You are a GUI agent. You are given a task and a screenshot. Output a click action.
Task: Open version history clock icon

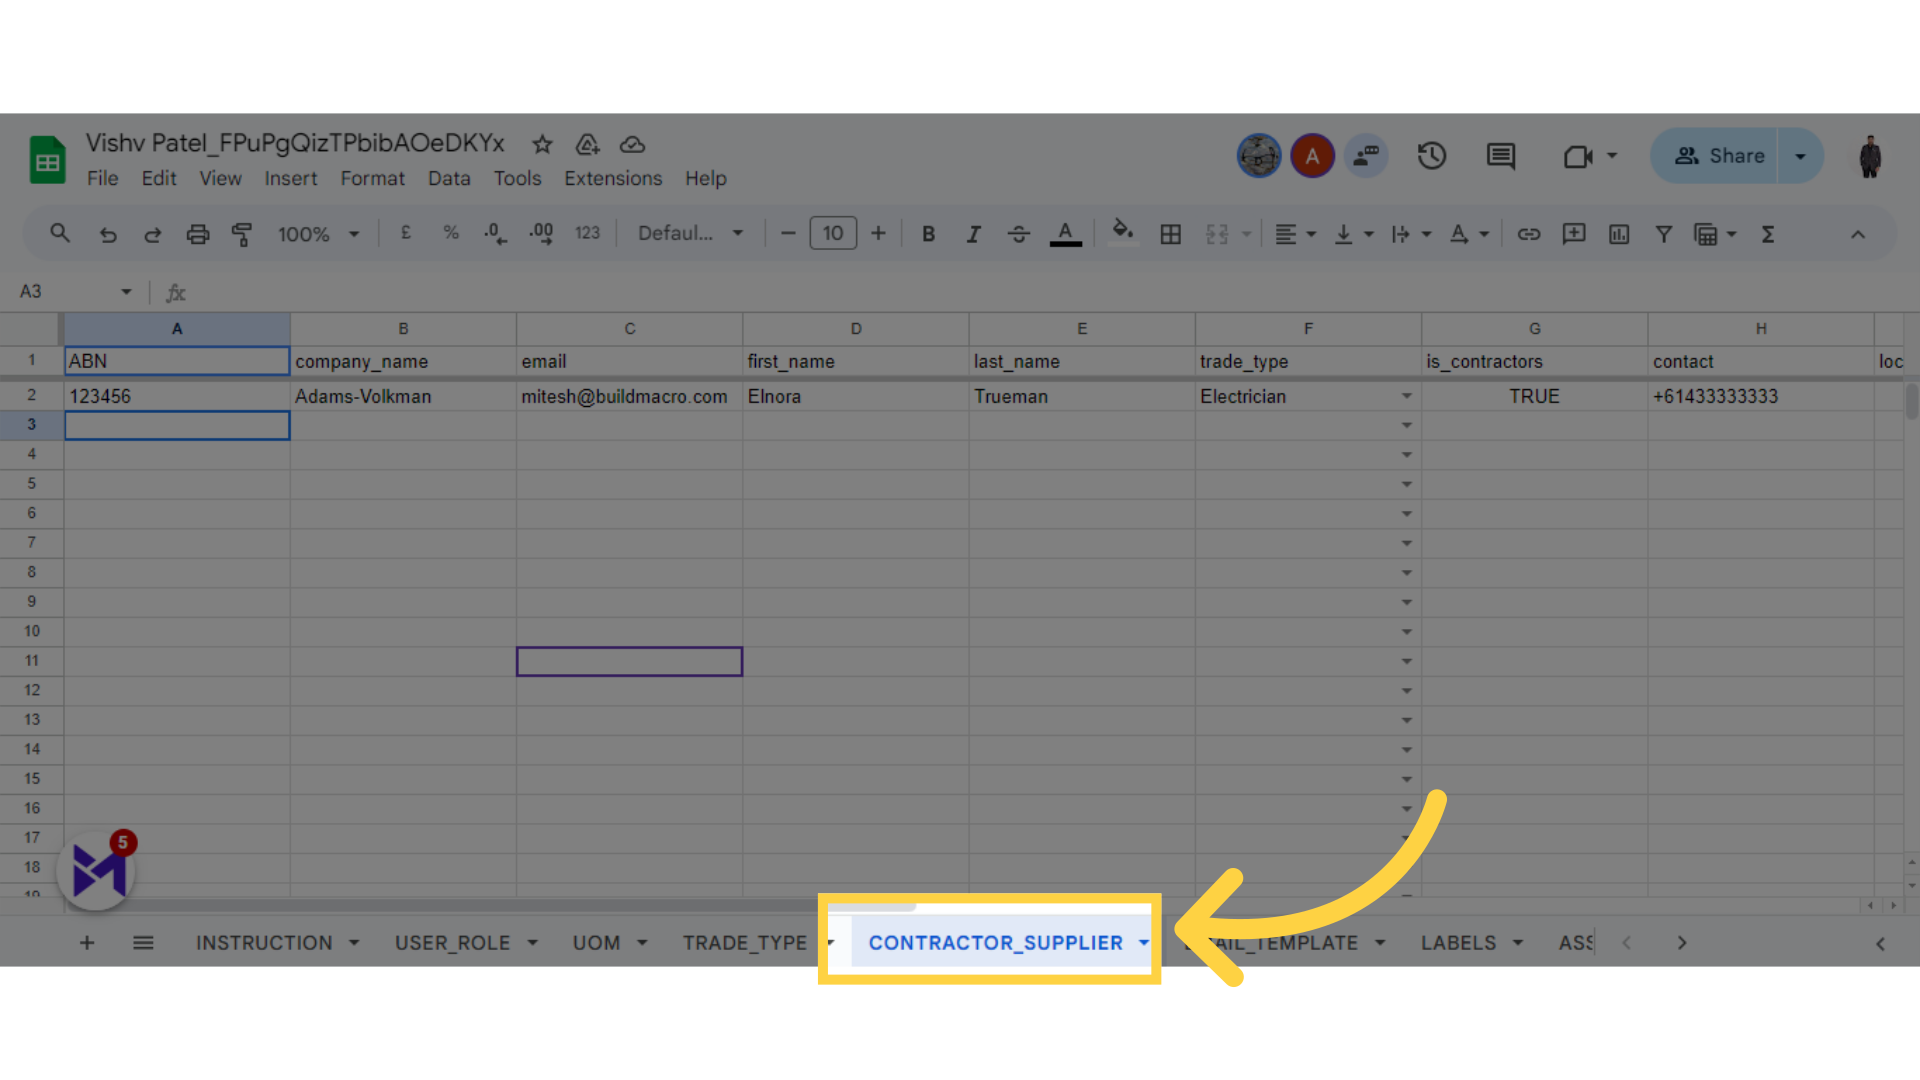(x=1432, y=156)
